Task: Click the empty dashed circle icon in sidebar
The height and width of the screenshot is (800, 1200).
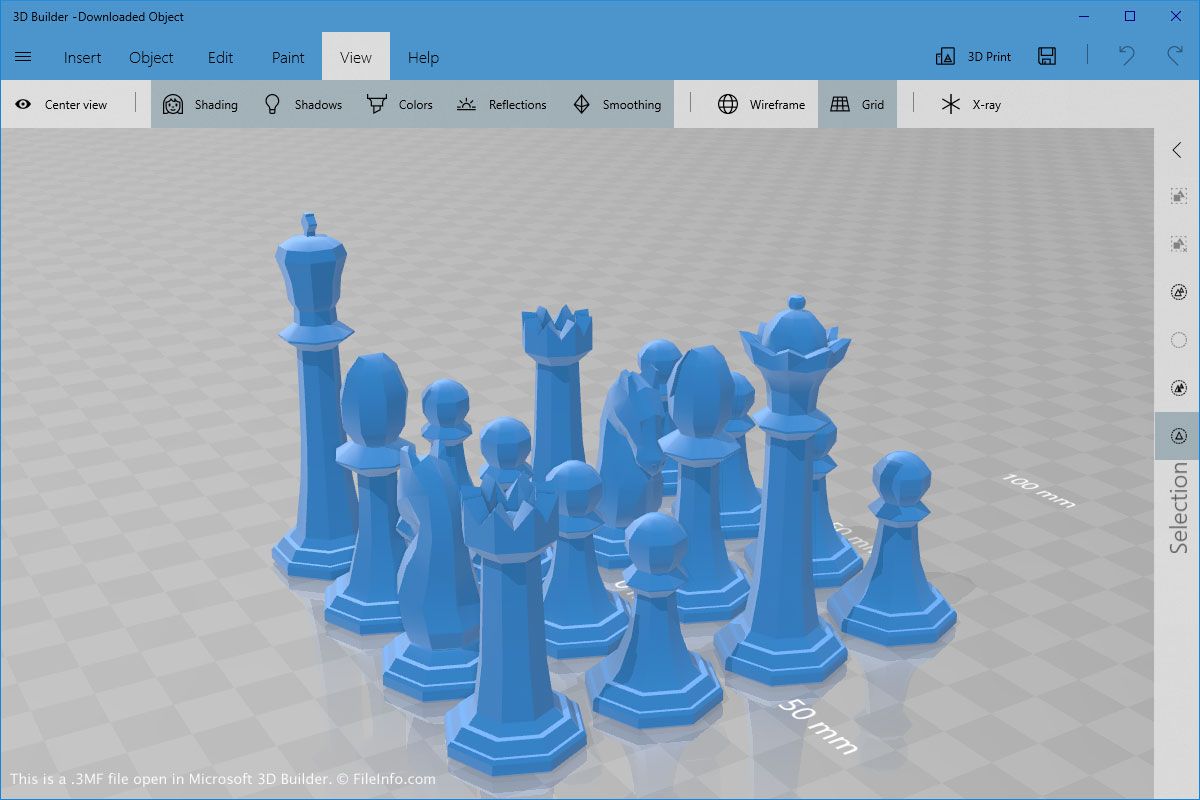Action: pyautogui.click(x=1178, y=340)
